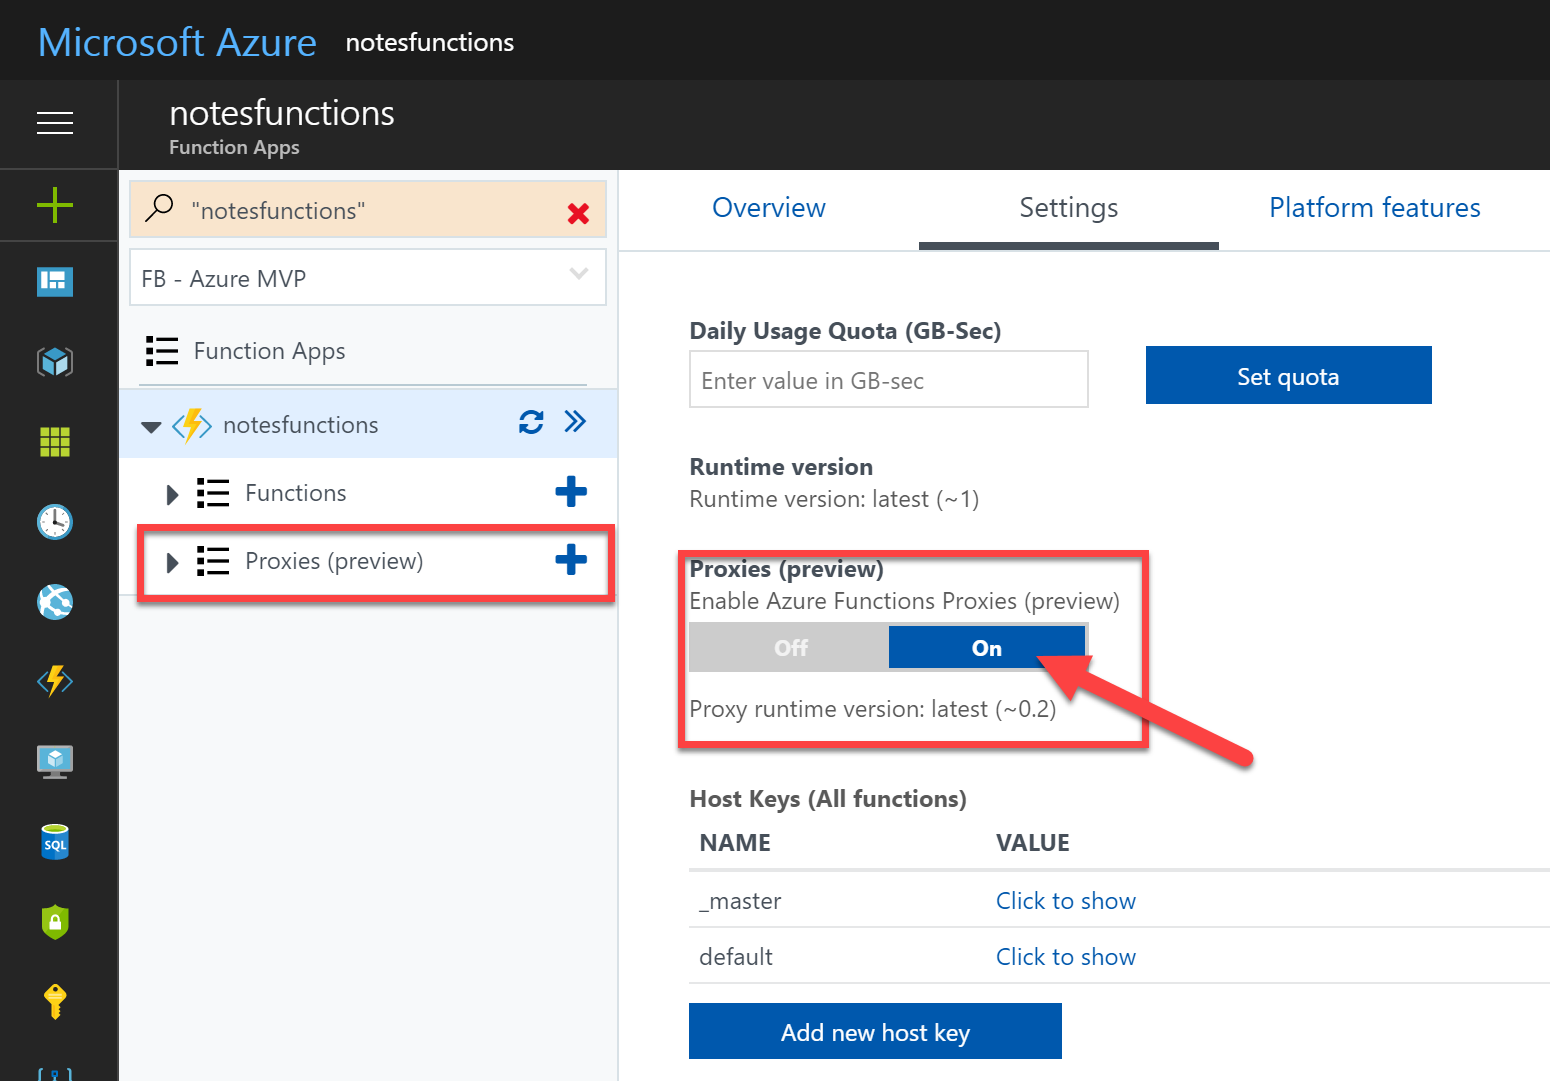Open the App Services globe icon
The image size is (1550, 1081).
pyautogui.click(x=55, y=601)
